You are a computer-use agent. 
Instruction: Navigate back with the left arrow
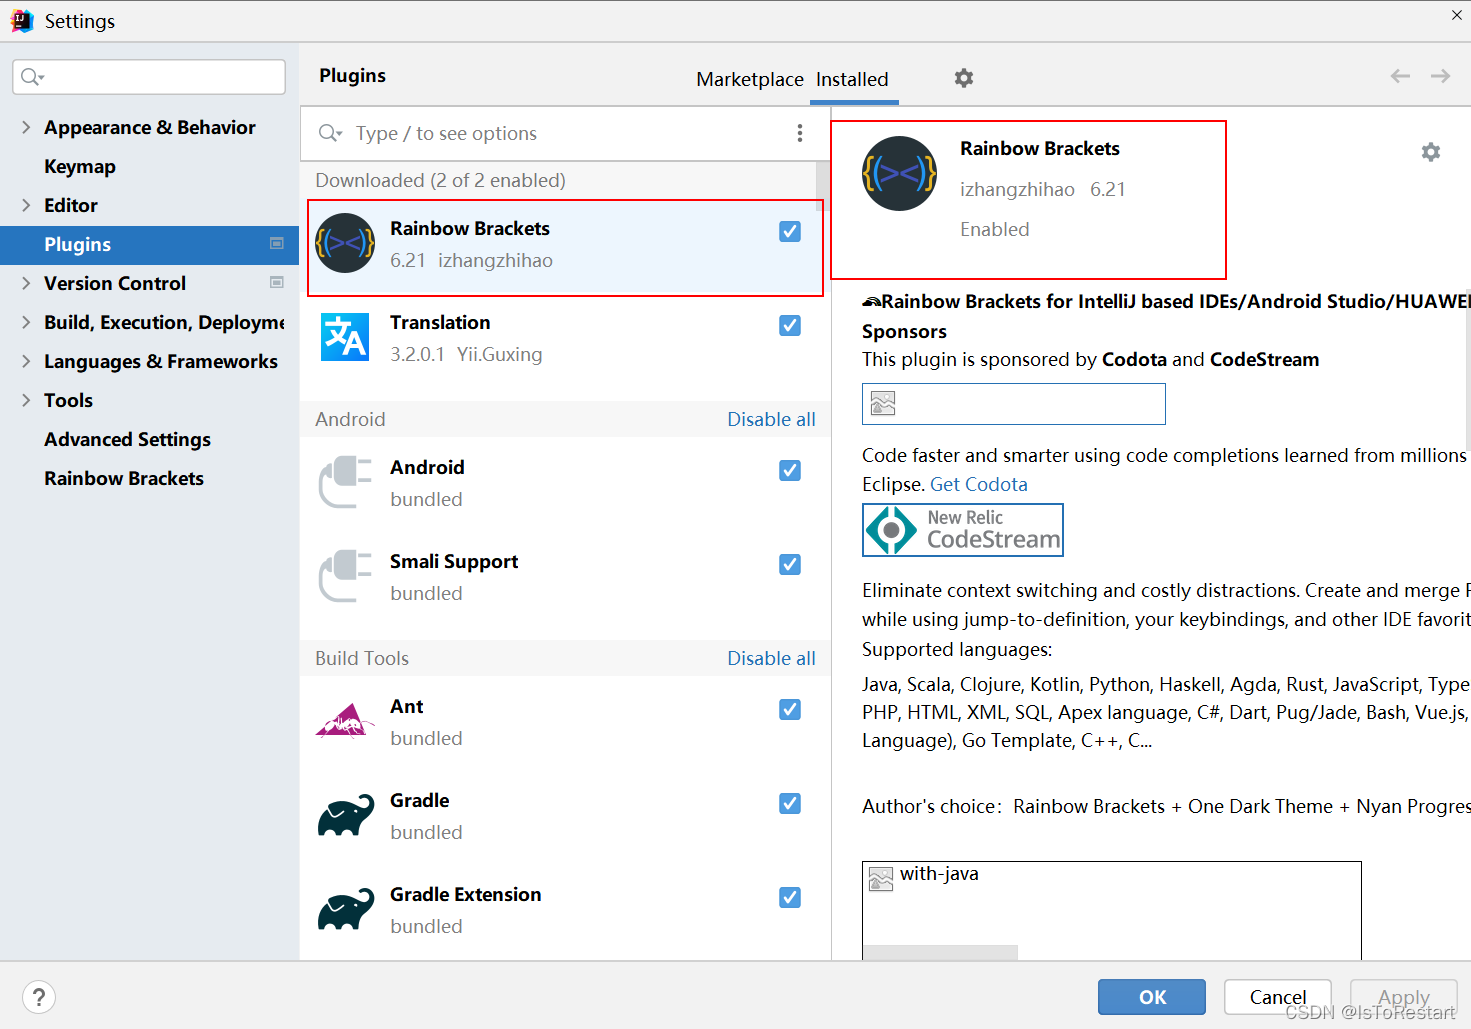(x=1400, y=76)
